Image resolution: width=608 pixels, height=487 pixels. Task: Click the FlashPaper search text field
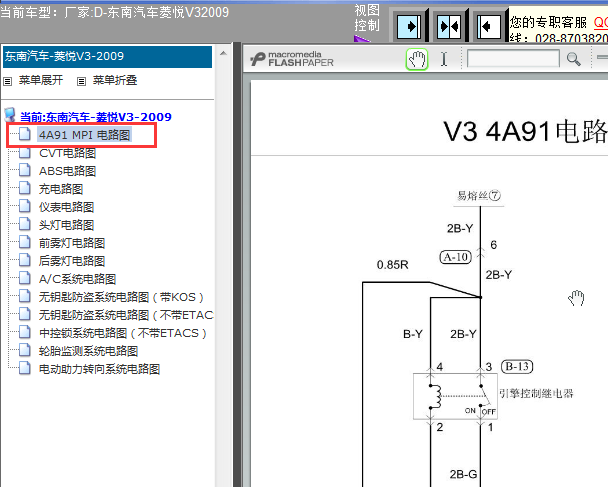(513, 59)
